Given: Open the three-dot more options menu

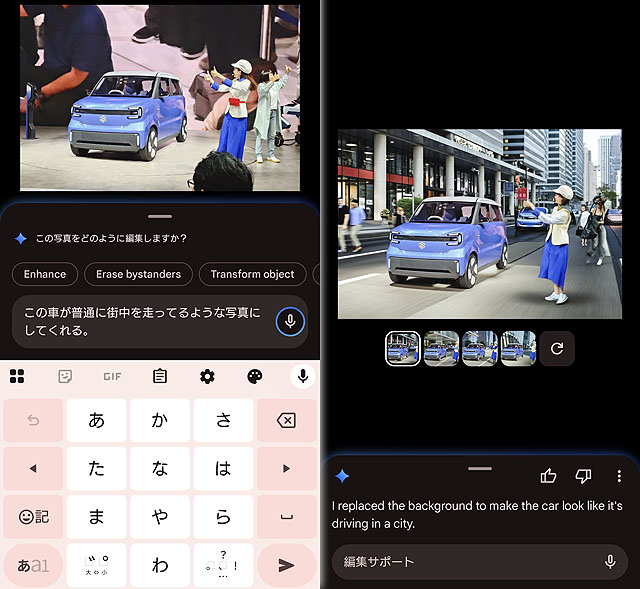Looking at the screenshot, I should pos(619,476).
